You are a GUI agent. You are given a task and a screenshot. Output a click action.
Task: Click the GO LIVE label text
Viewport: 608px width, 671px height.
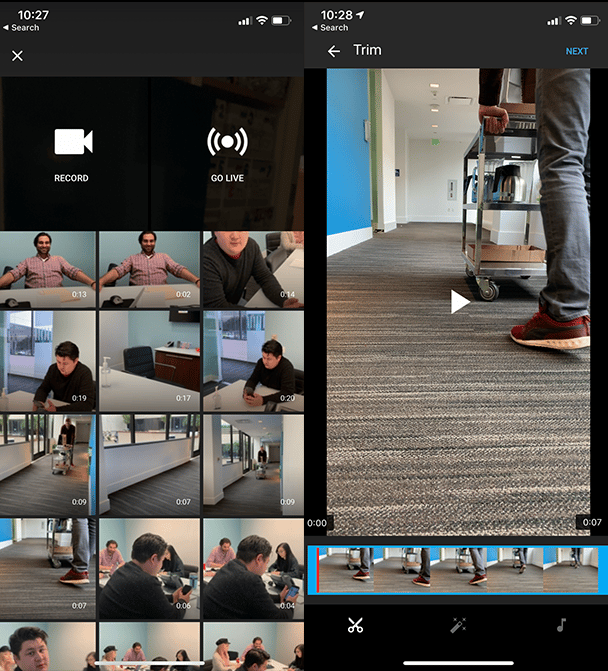tap(227, 178)
